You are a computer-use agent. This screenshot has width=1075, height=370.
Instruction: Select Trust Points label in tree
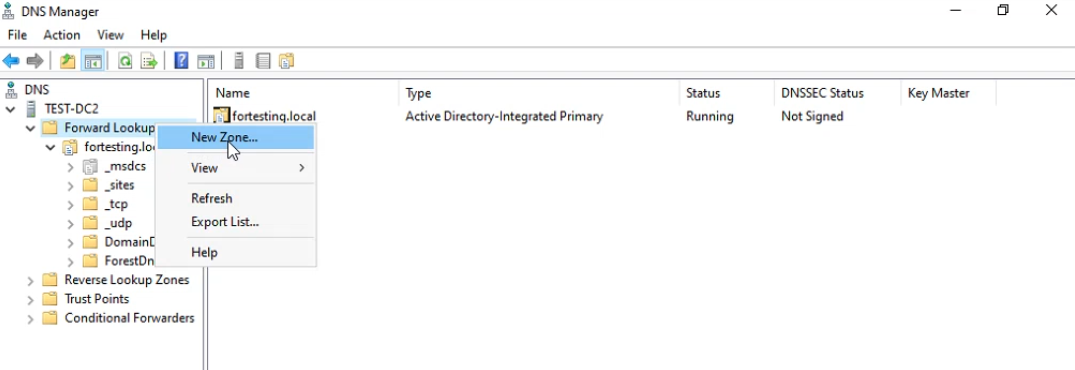(97, 299)
